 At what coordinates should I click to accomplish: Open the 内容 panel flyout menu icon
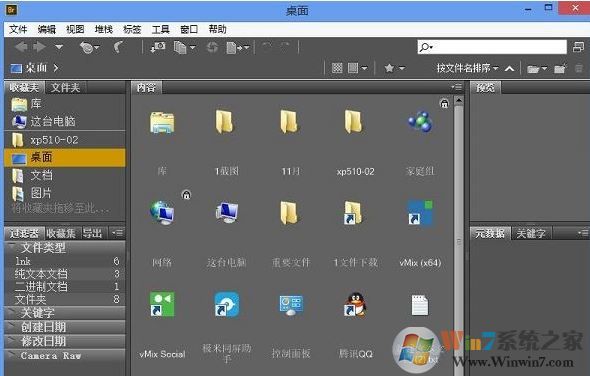457,87
